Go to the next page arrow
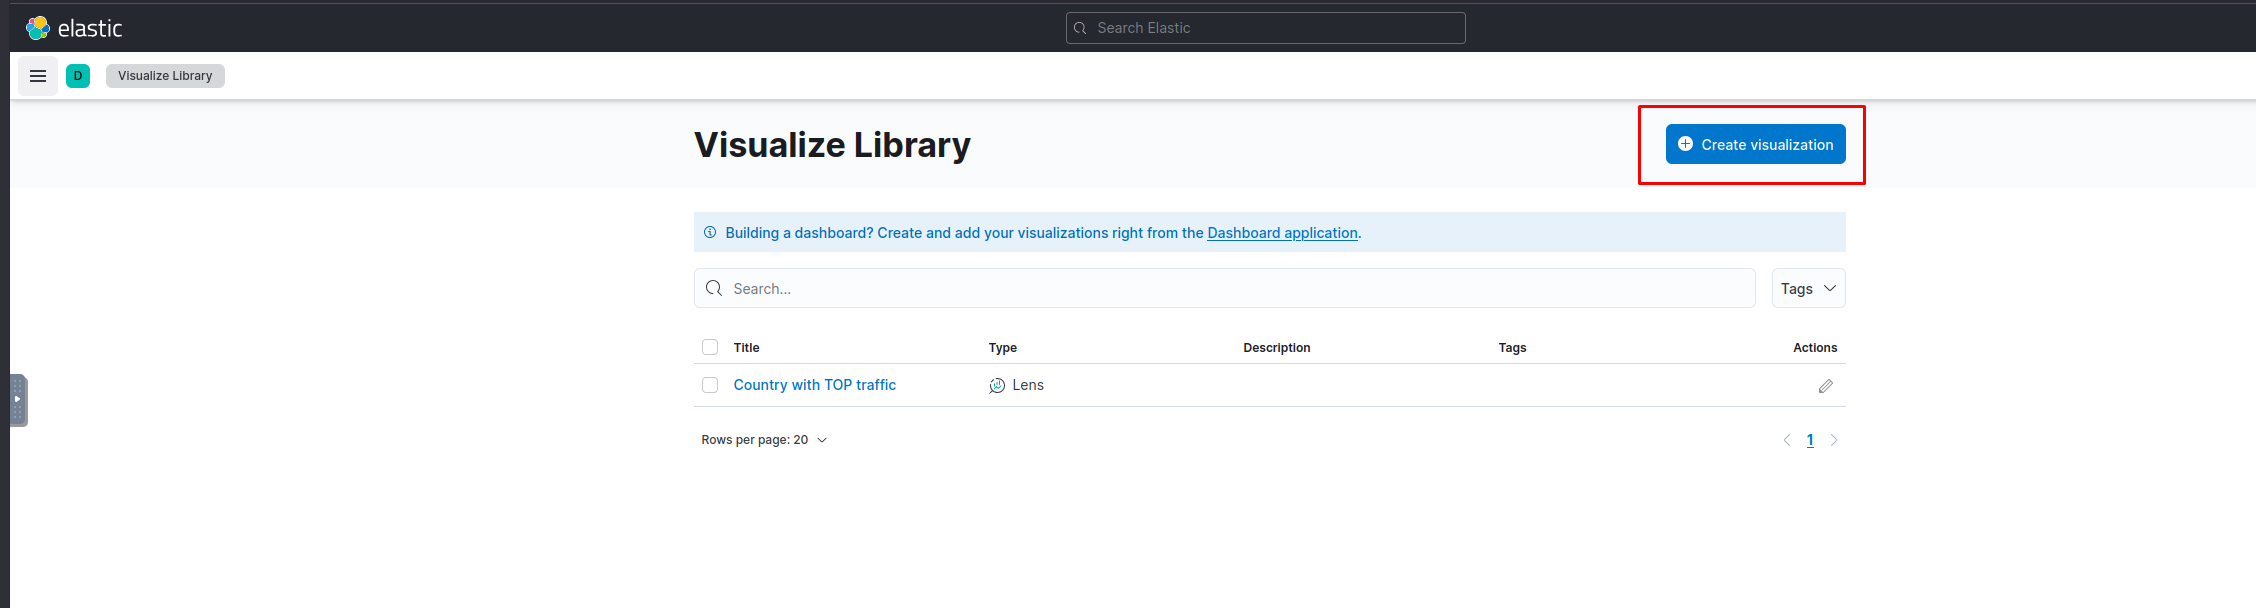This screenshot has width=2256, height=608. click(1834, 440)
